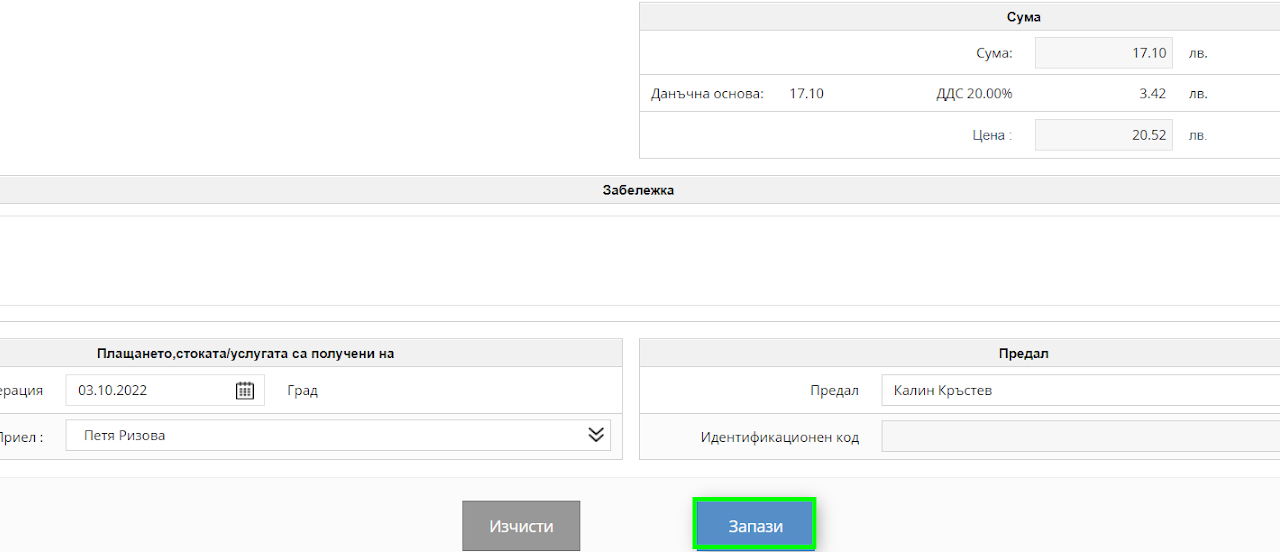Click the Плащането,стоката/услугата са получени на header

point(246,353)
